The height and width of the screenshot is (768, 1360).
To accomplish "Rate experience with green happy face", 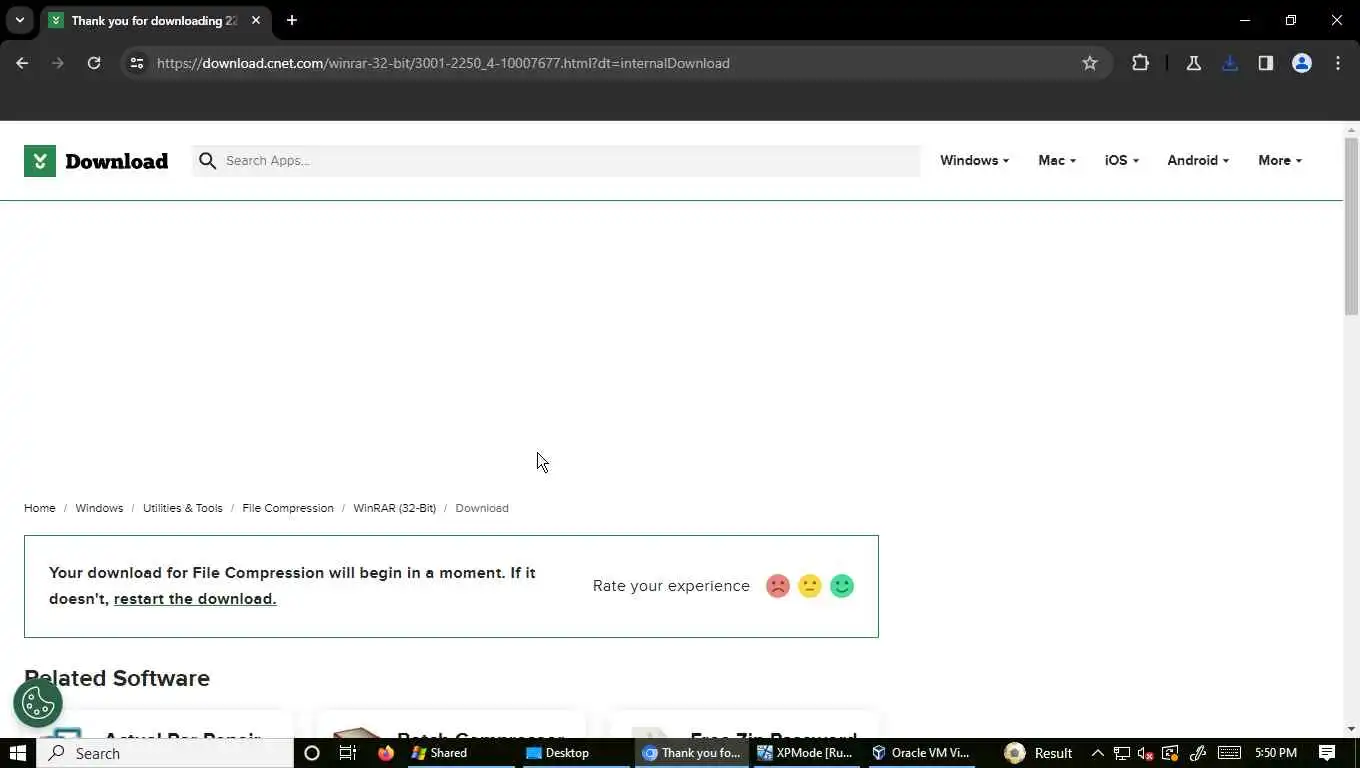I will click(842, 586).
